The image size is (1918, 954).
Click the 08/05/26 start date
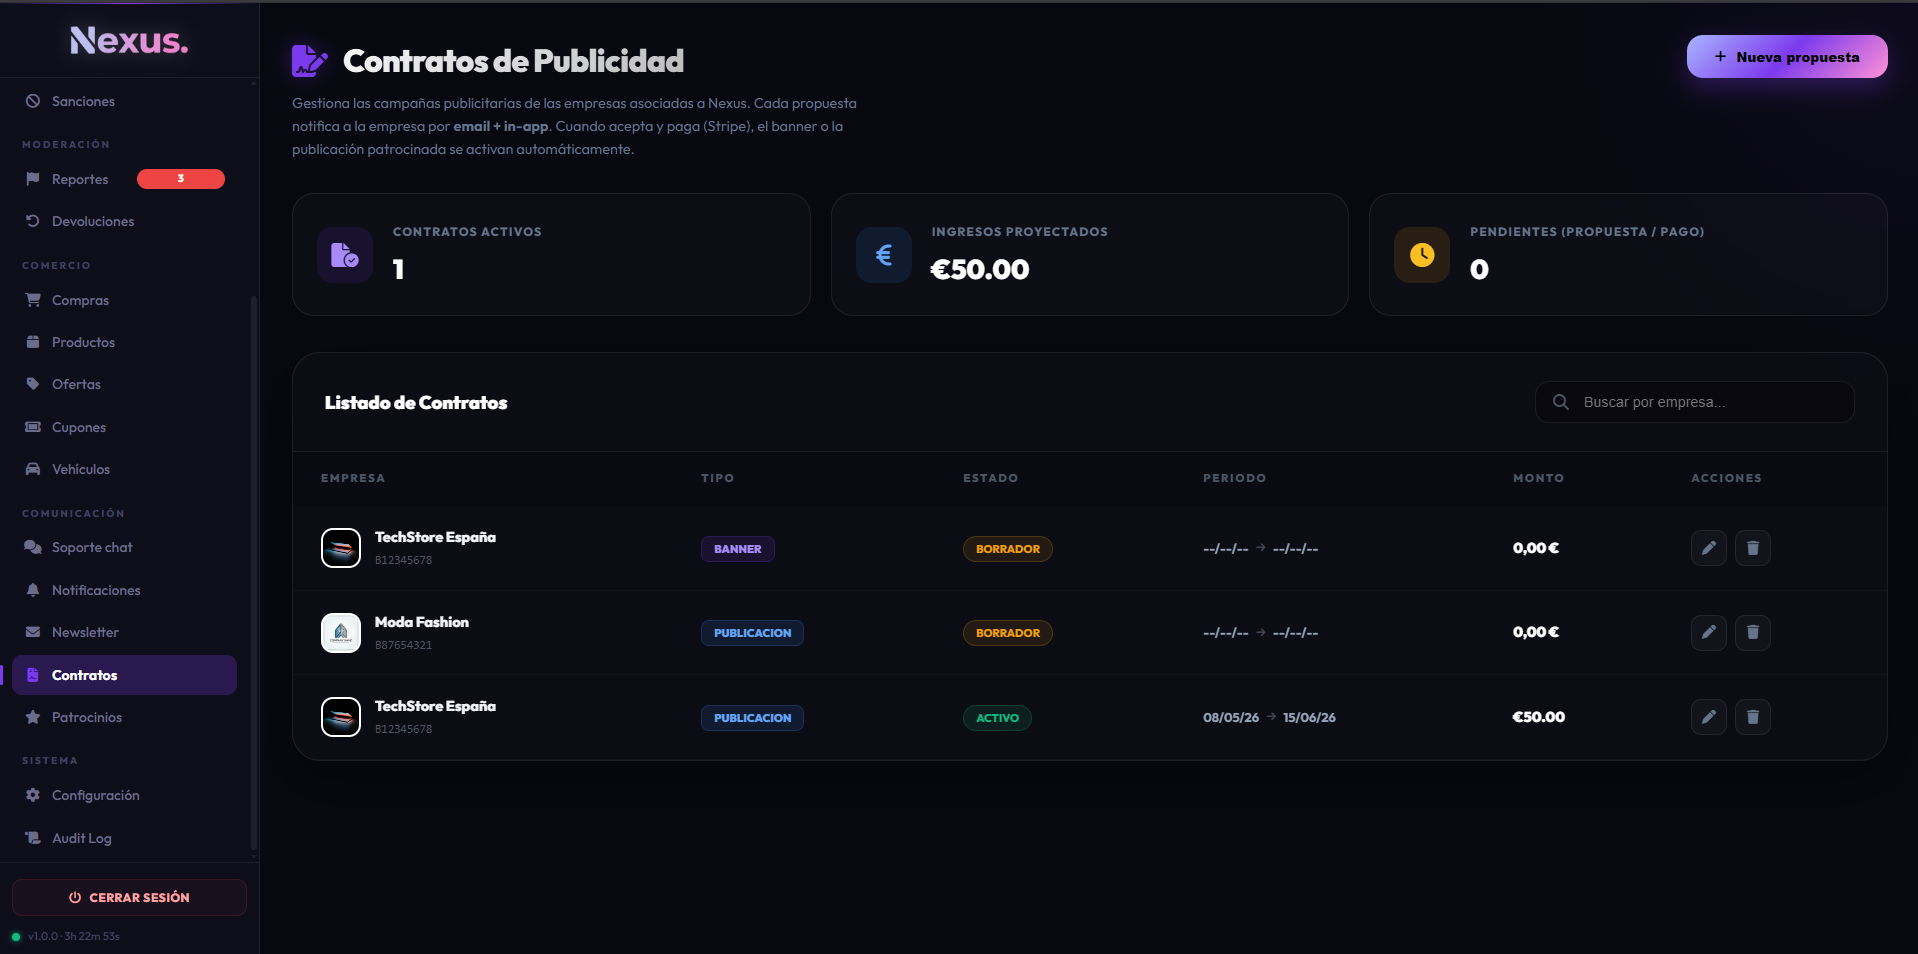1231,717
